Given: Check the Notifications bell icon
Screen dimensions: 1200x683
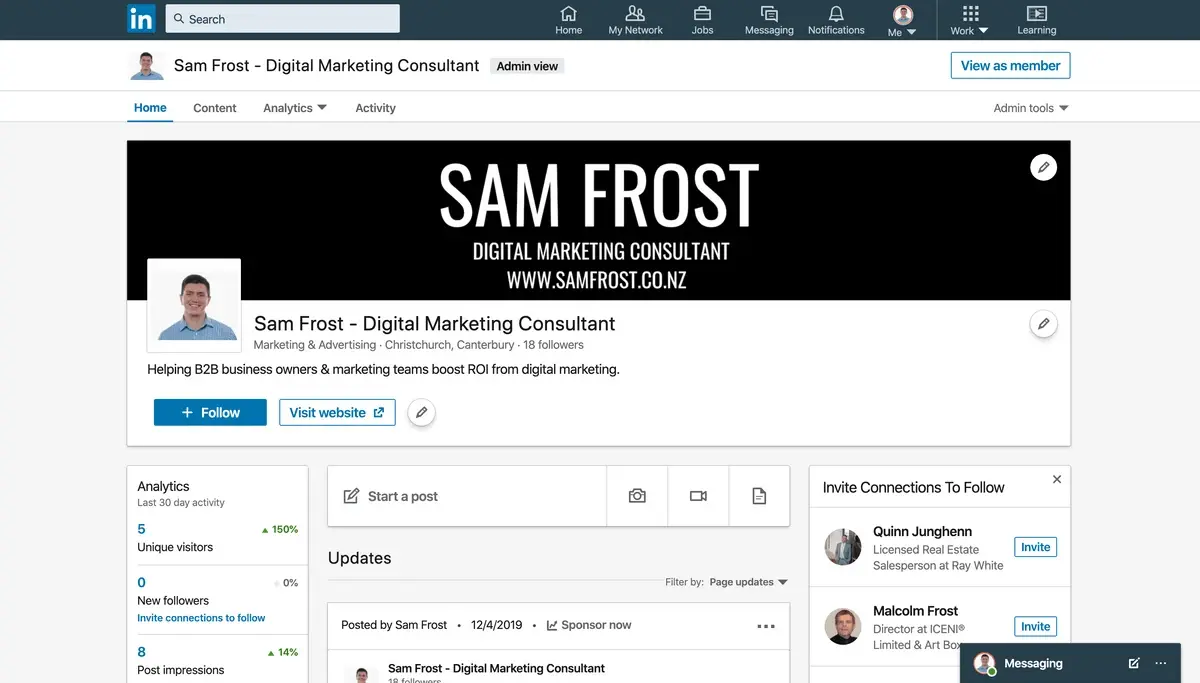Looking at the screenshot, I should point(836,14).
